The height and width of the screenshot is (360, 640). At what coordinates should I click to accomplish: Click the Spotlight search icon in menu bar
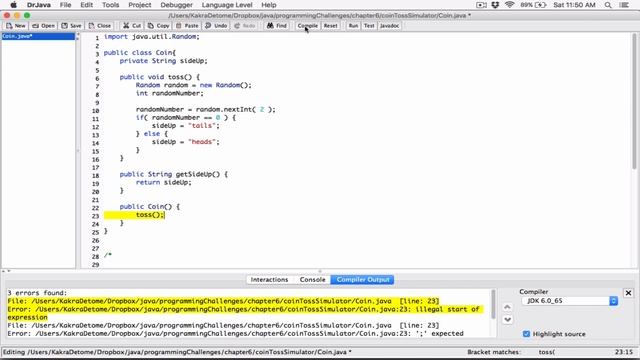[608, 5]
